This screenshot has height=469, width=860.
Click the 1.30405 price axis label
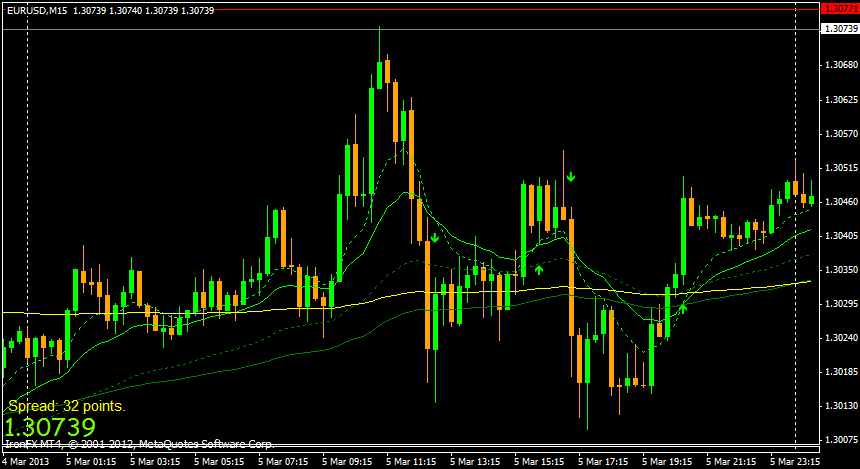(x=839, y=236)
